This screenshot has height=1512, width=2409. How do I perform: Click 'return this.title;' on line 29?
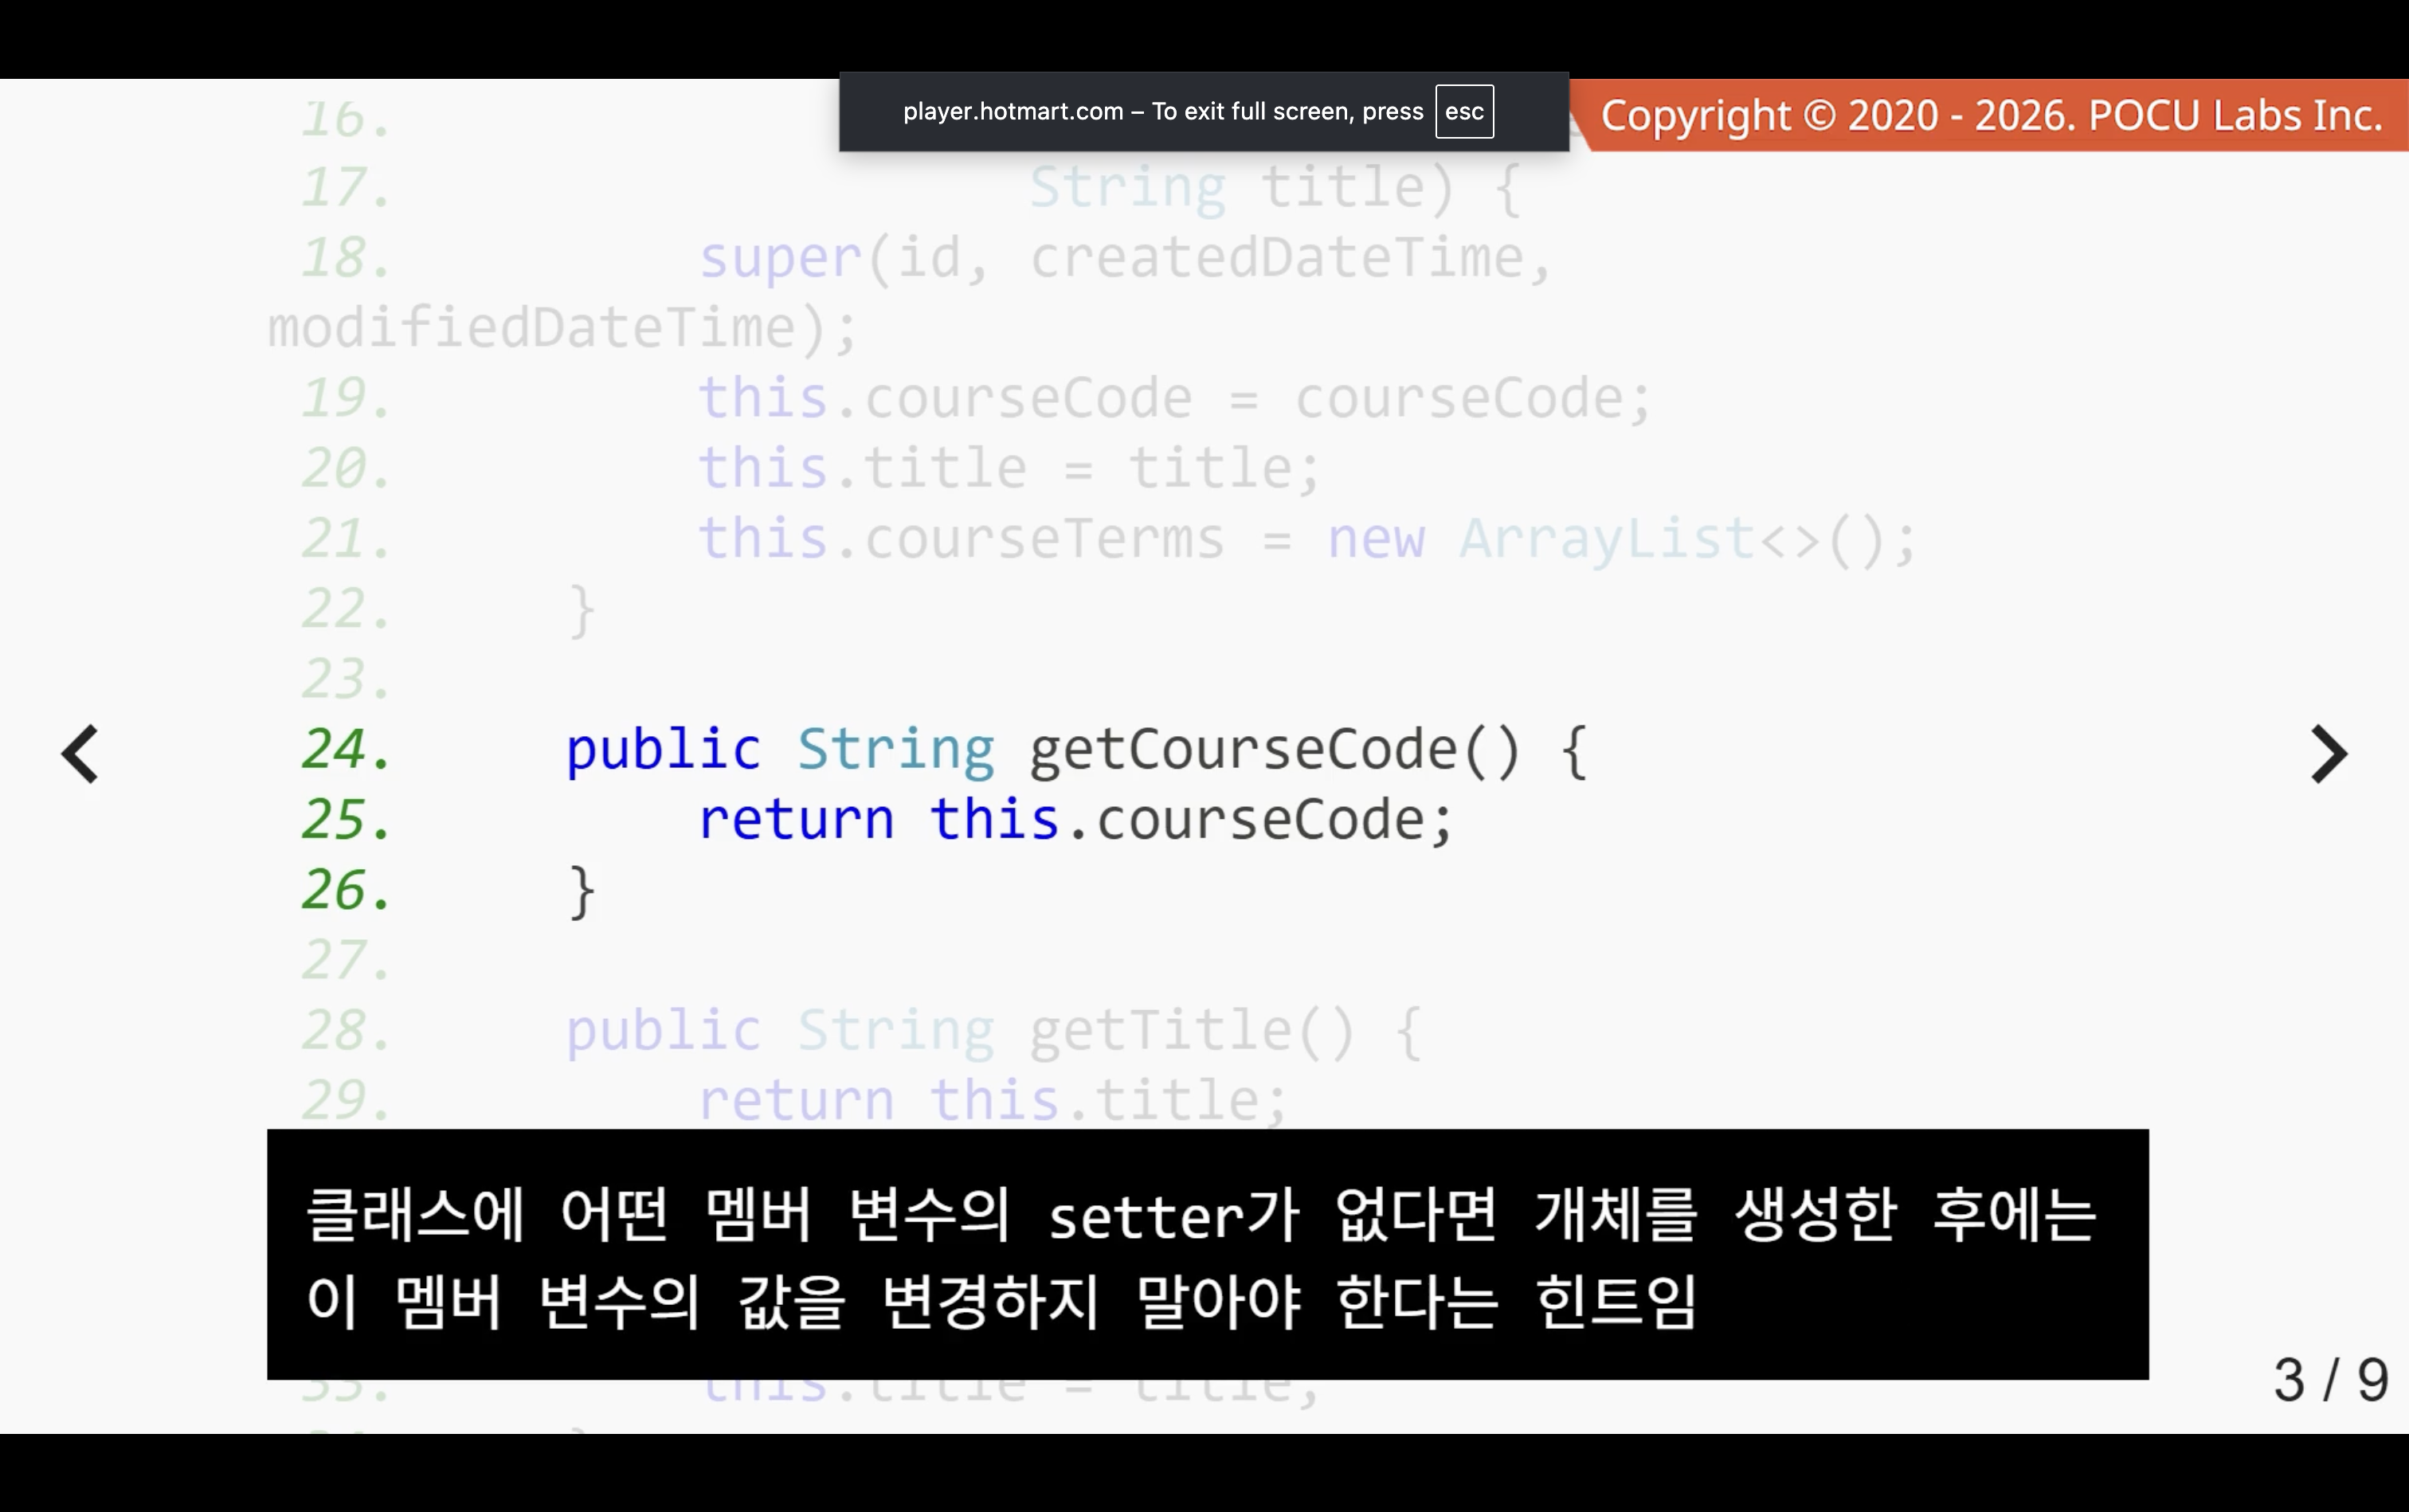(x=993, y=1101)
